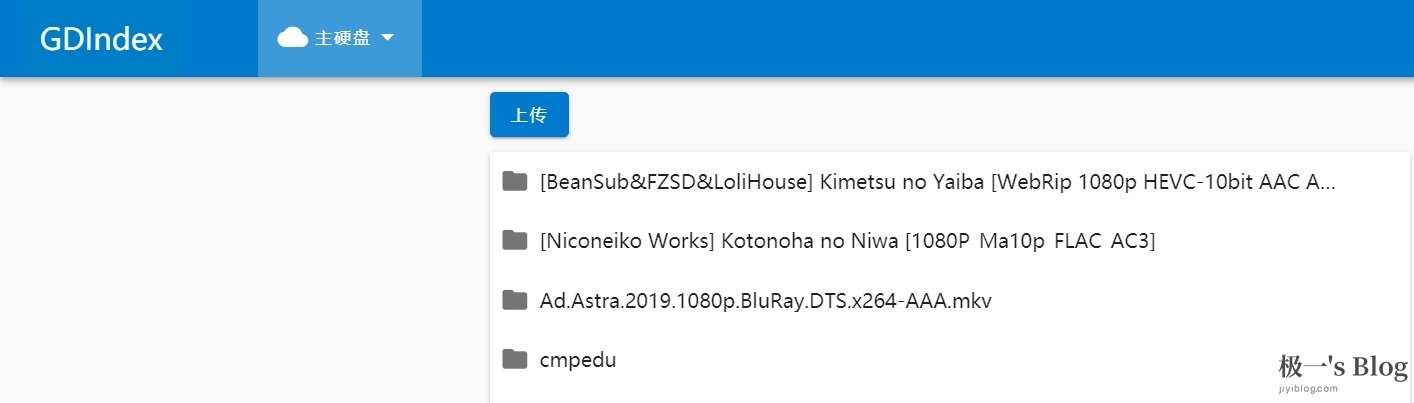
Task: Open Ad.Astra.2019.1080p.BluRay.DTS.x264-AAA.mkv folder name
Action: coord(765,300)
